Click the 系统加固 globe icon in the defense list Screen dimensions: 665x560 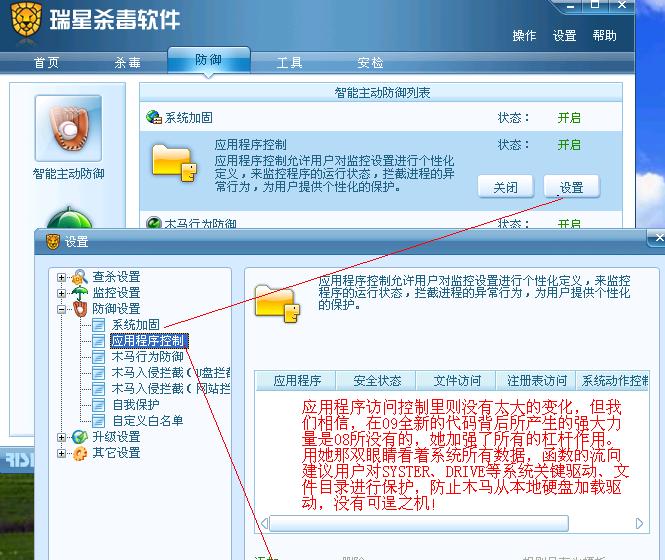(x=154, y=117)
